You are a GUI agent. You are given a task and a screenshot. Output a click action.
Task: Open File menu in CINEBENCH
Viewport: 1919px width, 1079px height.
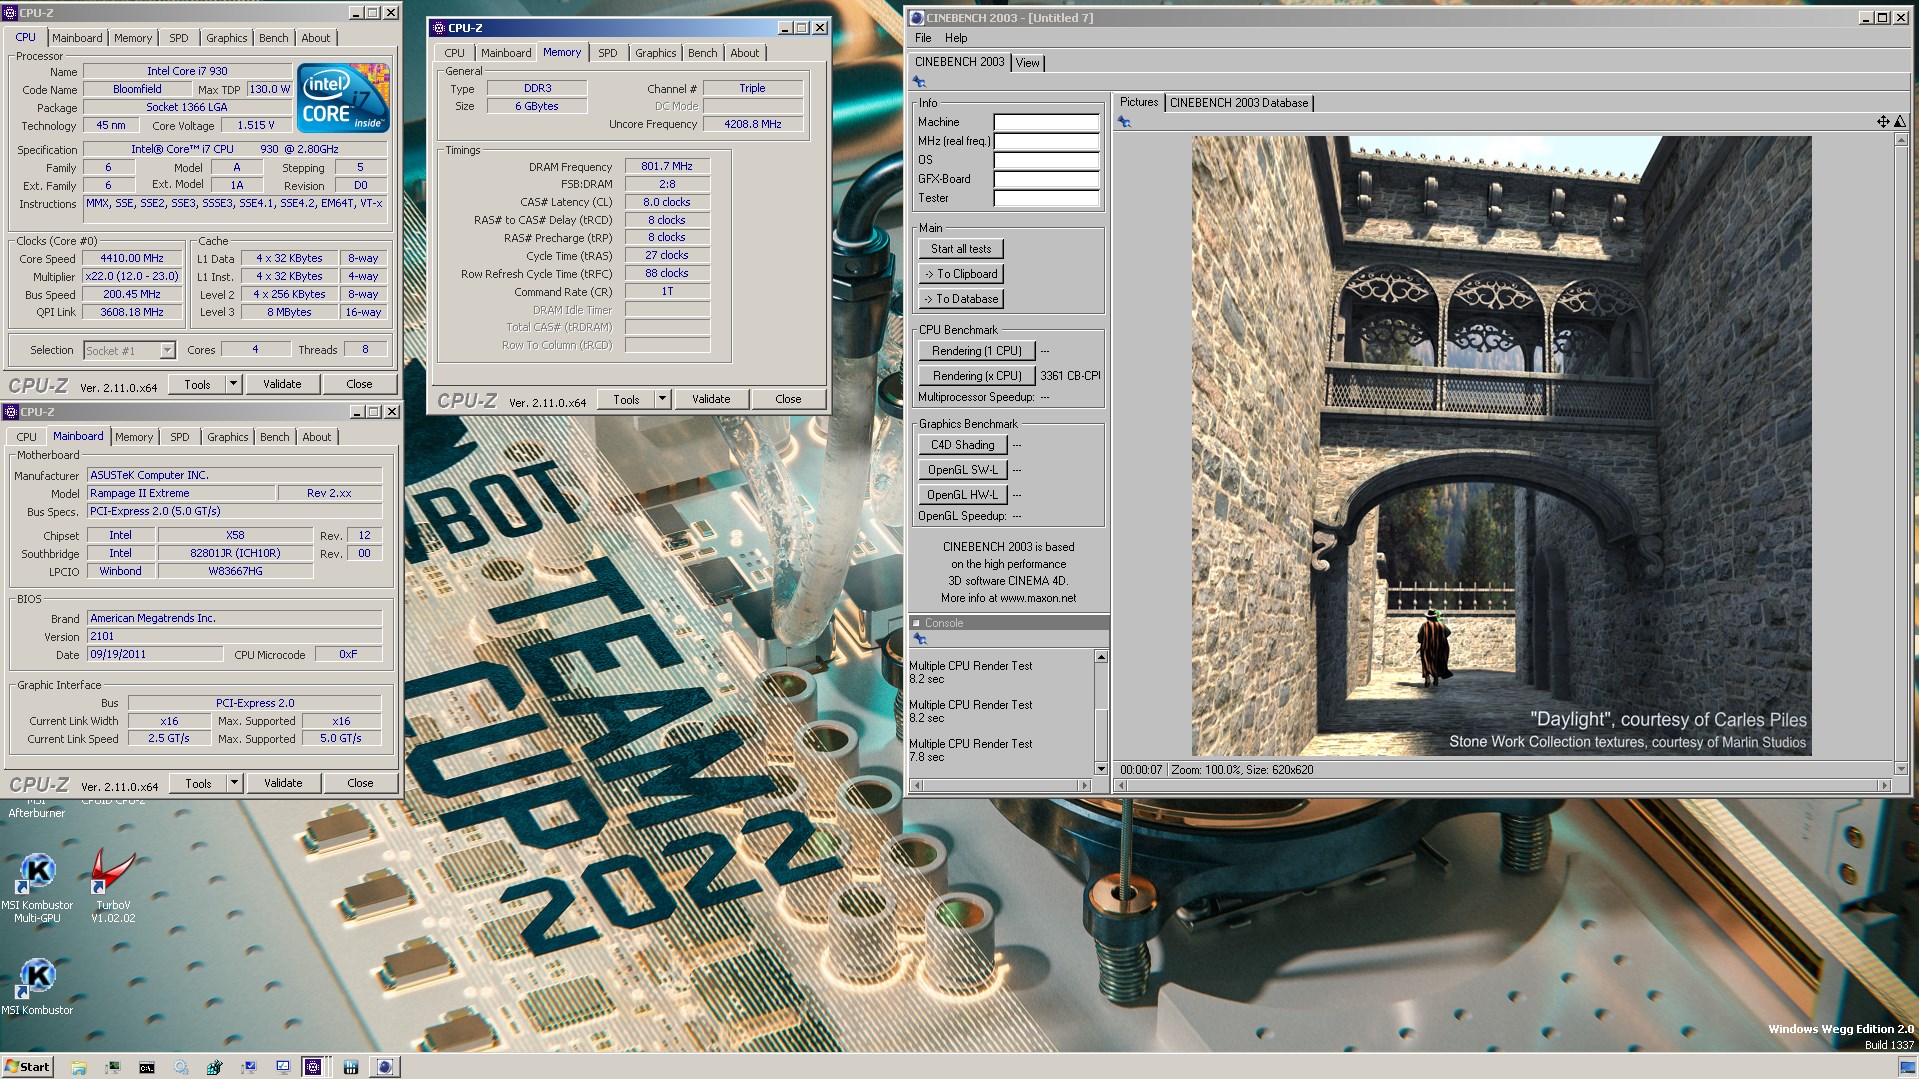pyautogui.click(x=923, y=38)
